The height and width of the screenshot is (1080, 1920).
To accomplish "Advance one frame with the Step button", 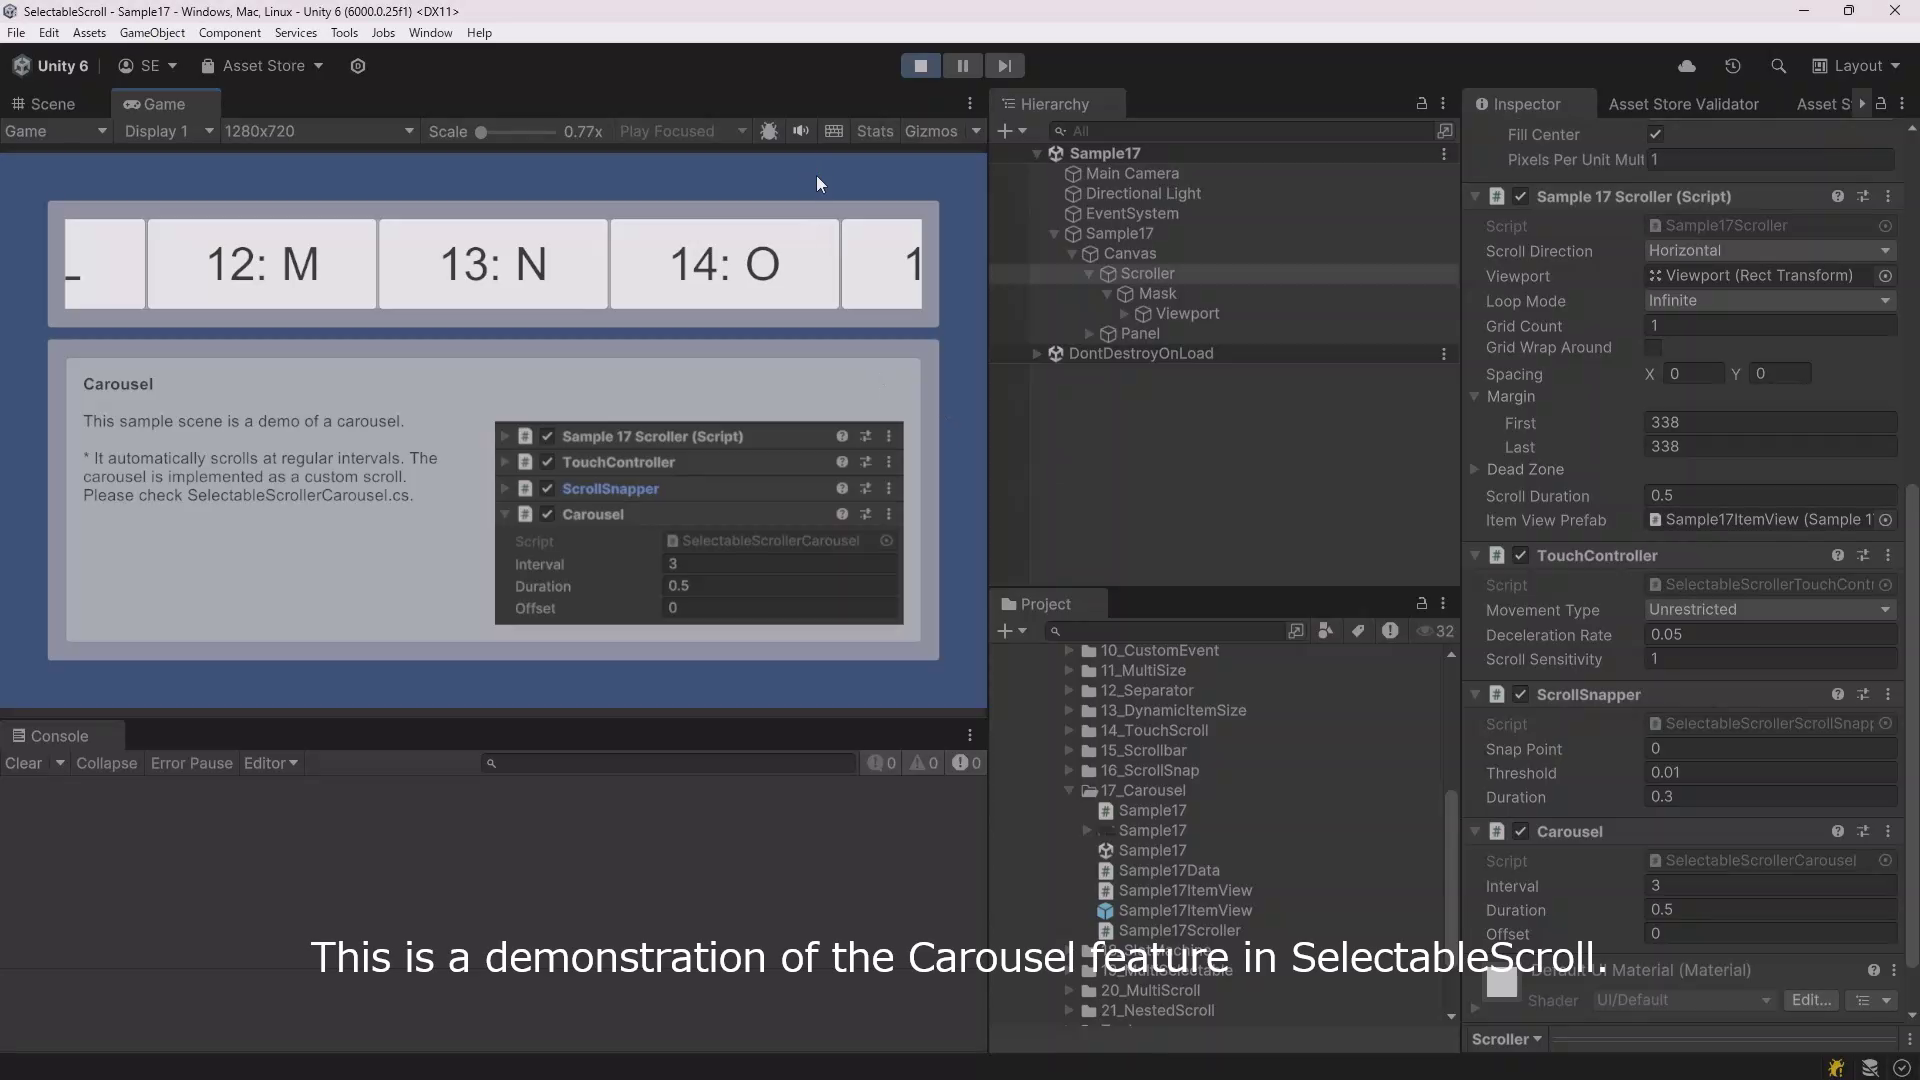I will (1004, 66).
